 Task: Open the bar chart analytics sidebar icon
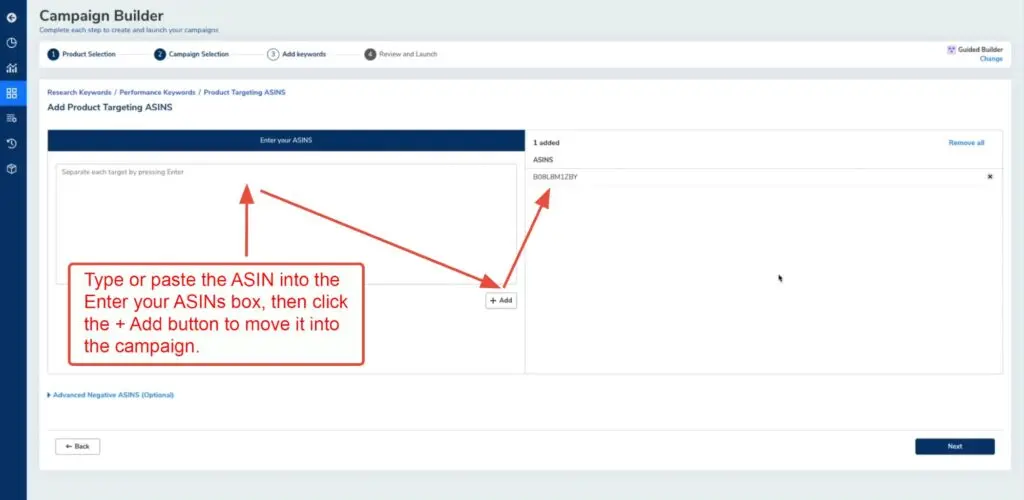click(11, 68)
